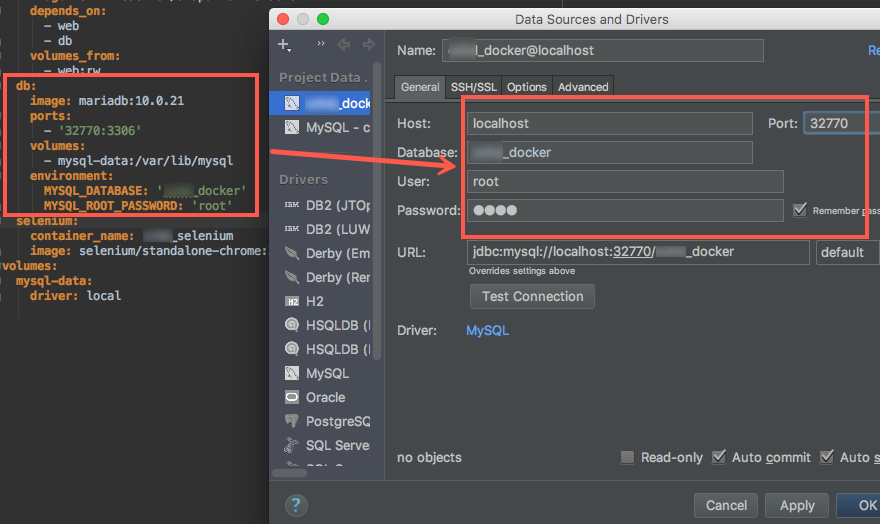The width and height of the screenshot is (880, 524).
Task: Open the MySQL driver link
Action: 487,330
